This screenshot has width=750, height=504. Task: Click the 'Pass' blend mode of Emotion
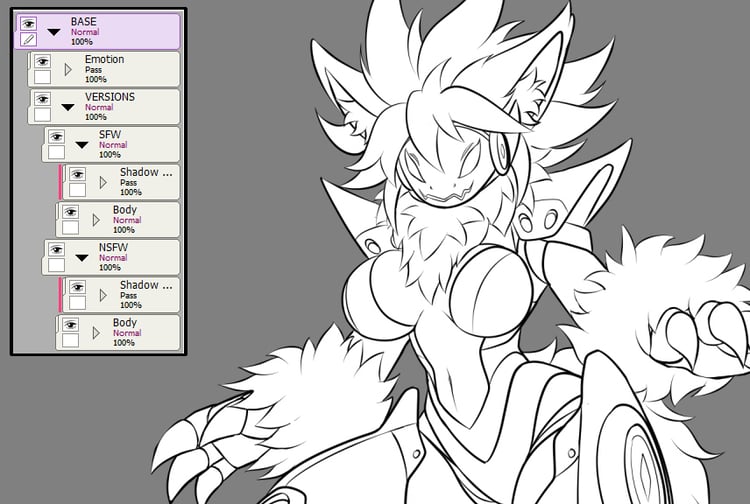[93, 70]
